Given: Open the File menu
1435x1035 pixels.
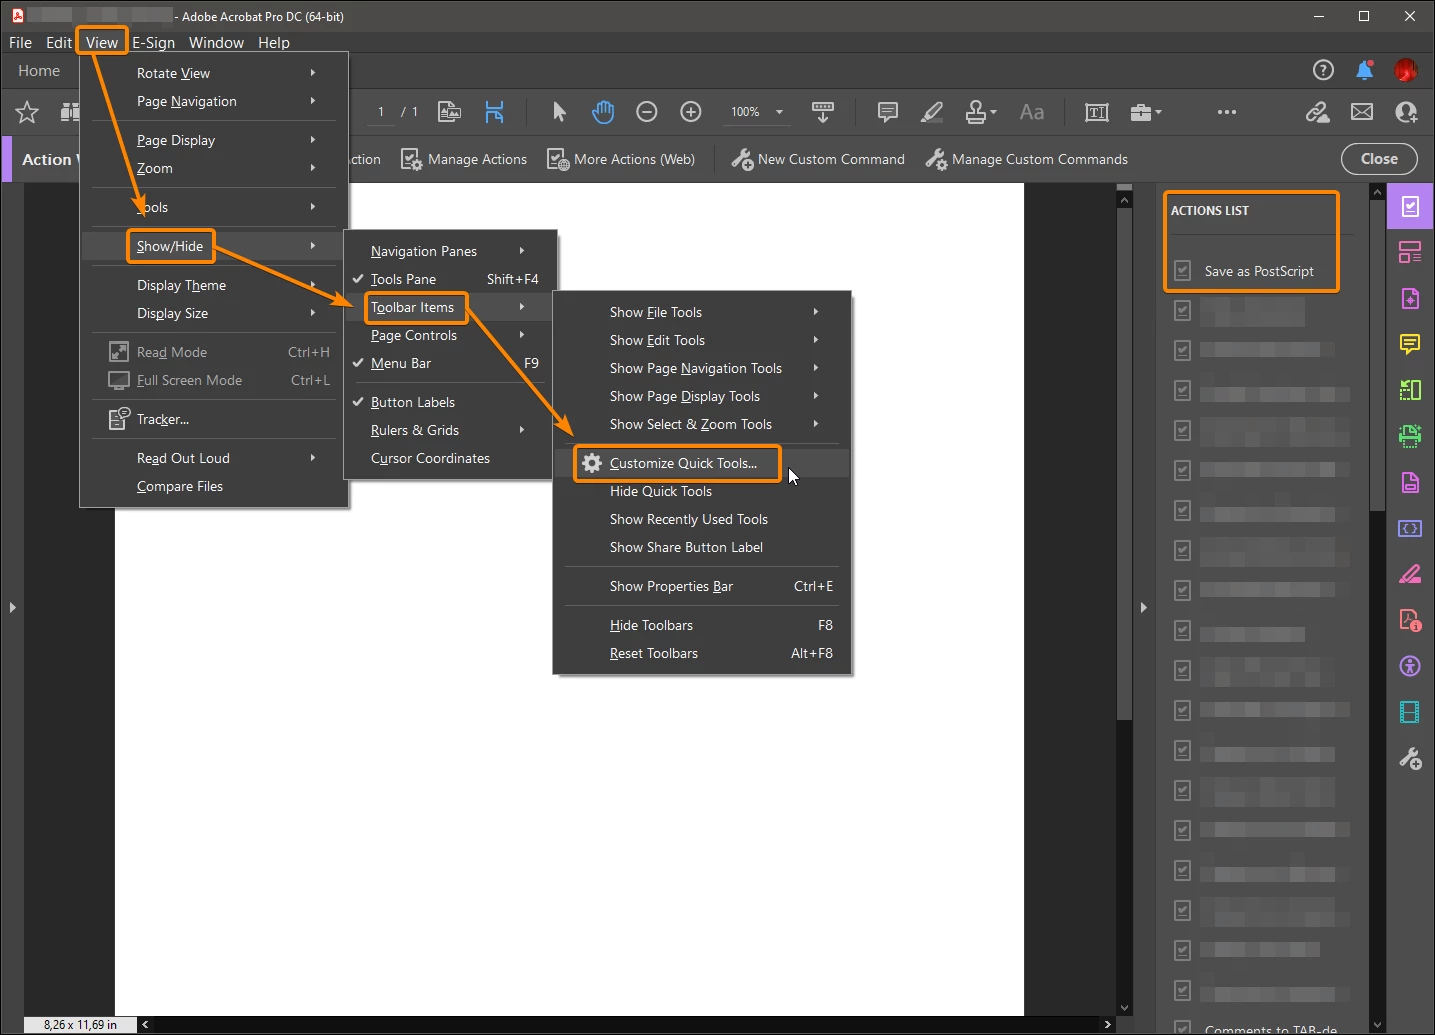Looking at the screenshot, I should (21, 42).
